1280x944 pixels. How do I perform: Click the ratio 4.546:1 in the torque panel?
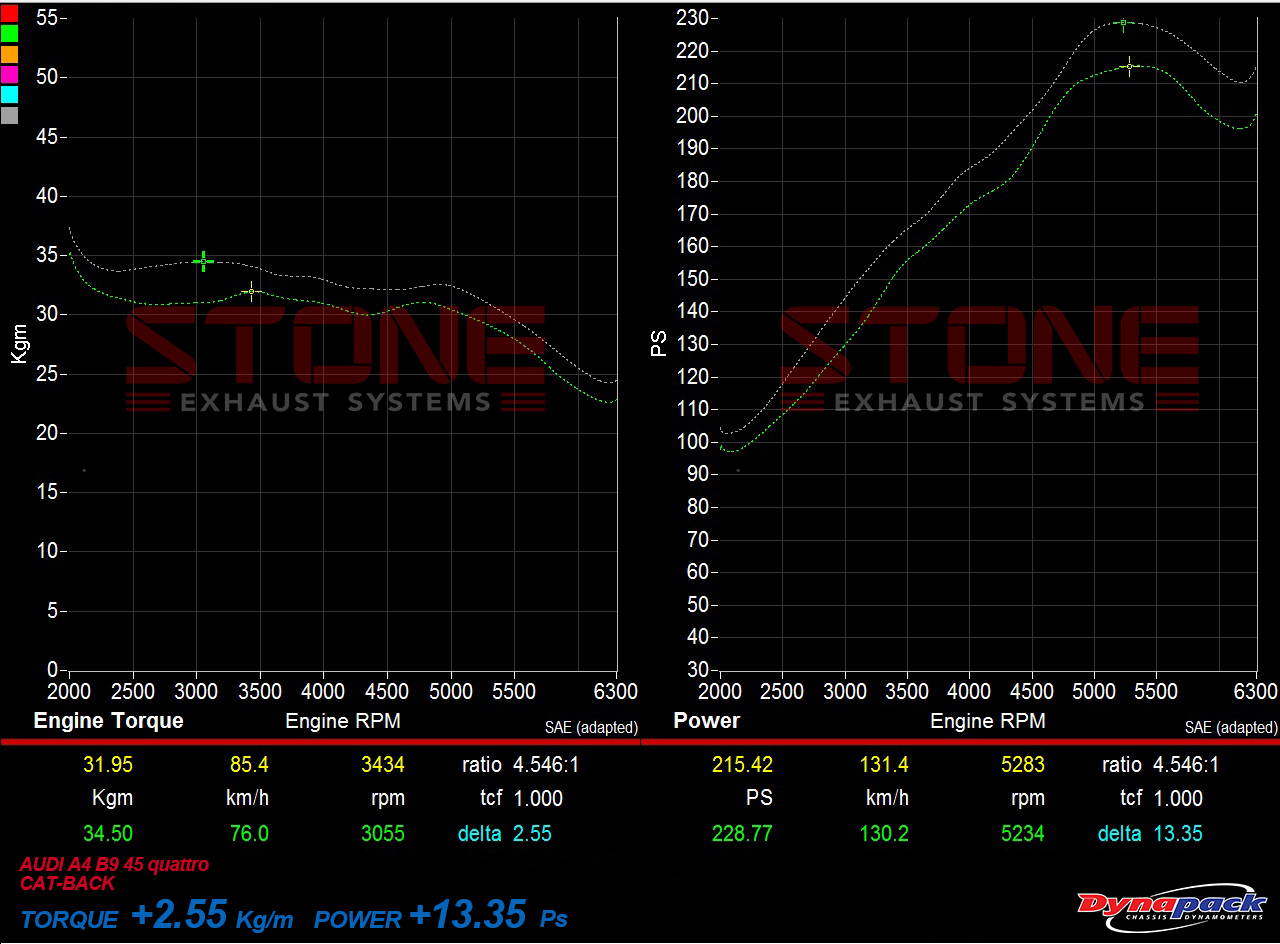tap(521, 765)
